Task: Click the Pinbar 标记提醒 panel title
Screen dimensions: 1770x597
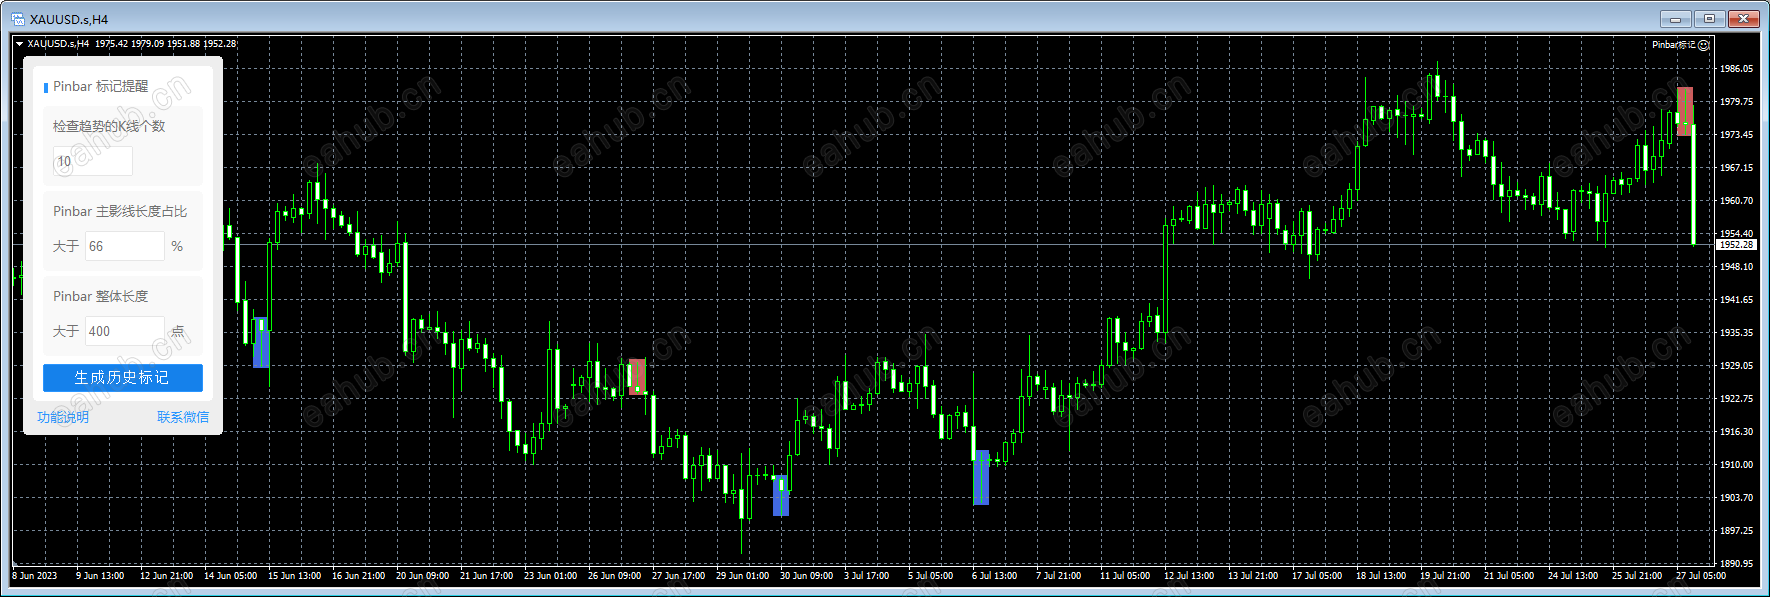Action: 100,87
